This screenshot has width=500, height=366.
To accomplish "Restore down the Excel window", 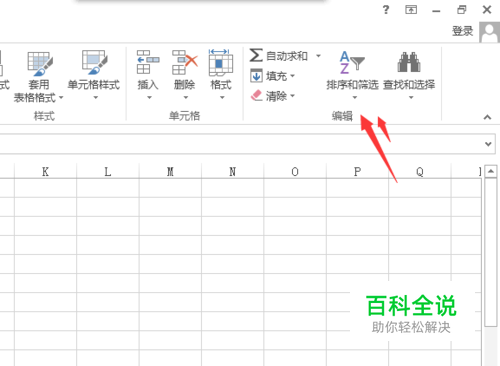I will (x=462, y=10).
